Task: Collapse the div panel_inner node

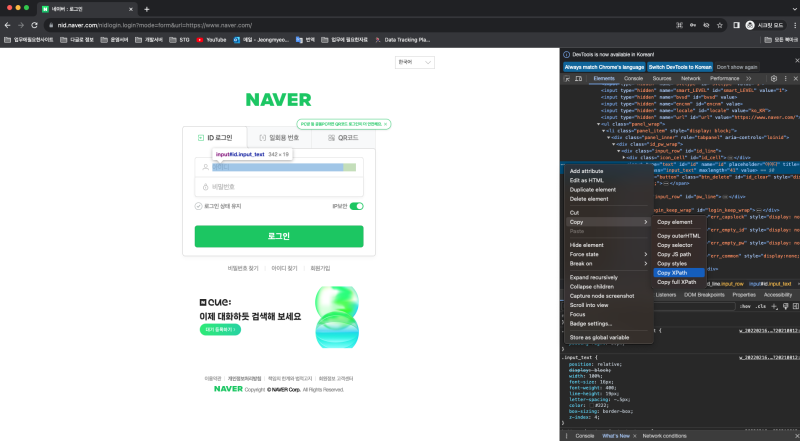Action: coord(609,137)
